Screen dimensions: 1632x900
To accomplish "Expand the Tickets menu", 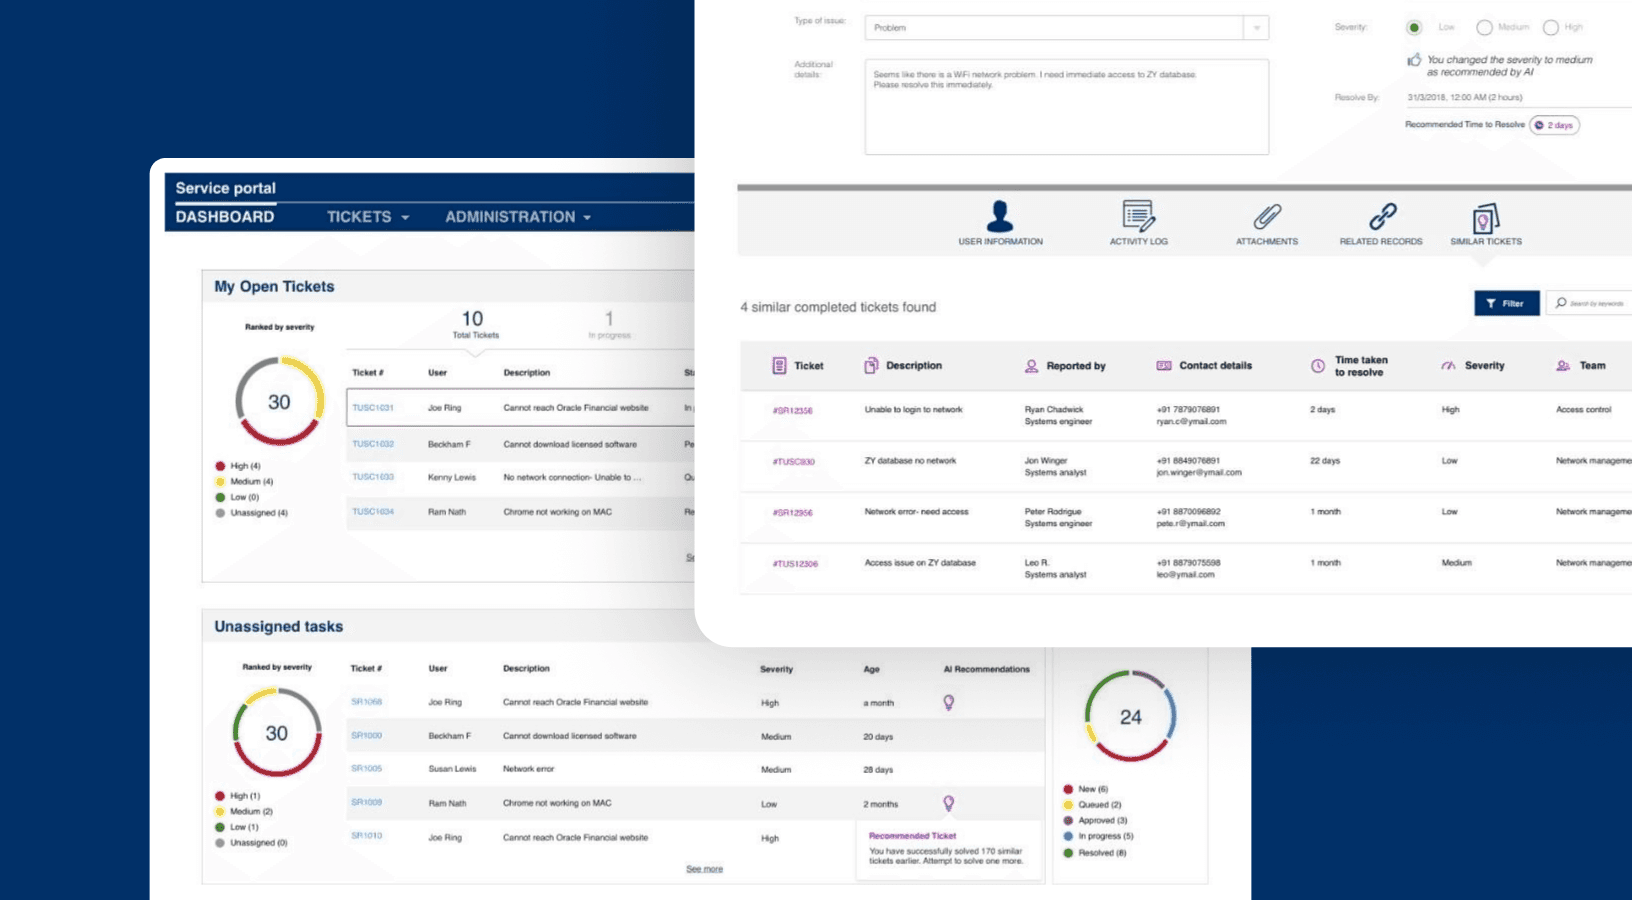I will 368,217.
